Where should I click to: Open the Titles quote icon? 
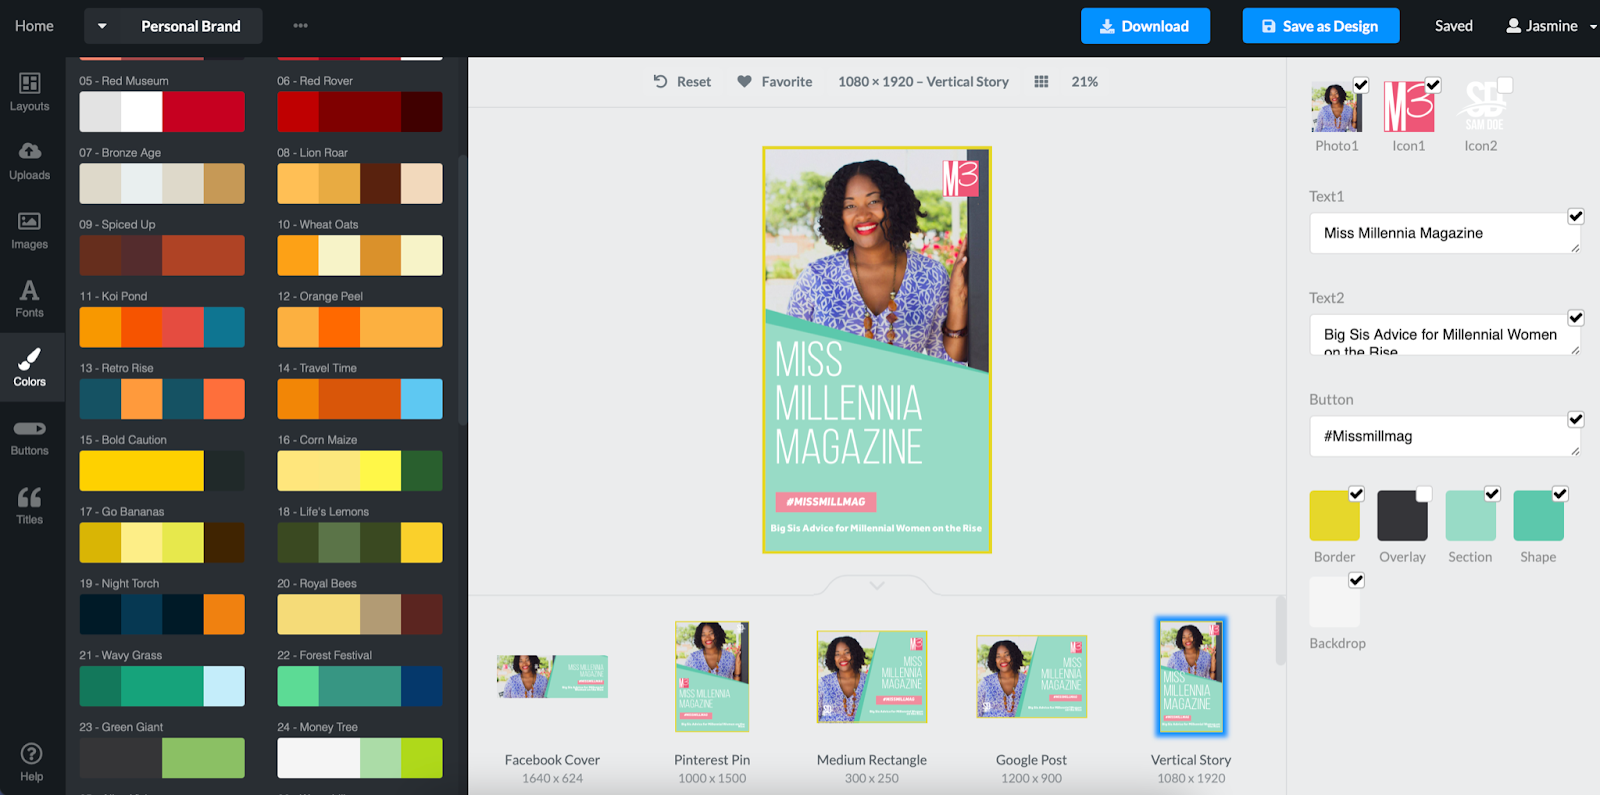coord(30,497)
